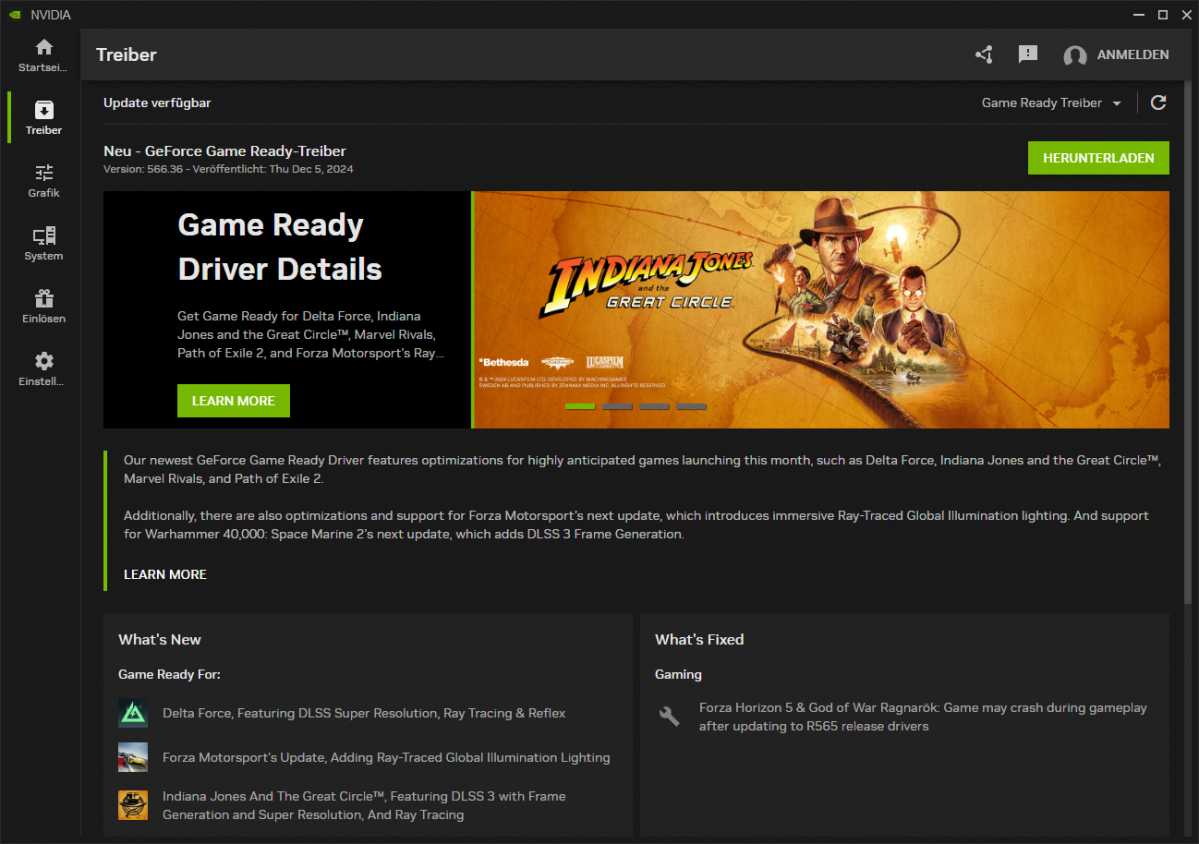Minimize the NVIDIA app window
The image size is (1199, 844).
pyautogui.click(x=1139, y=15)
